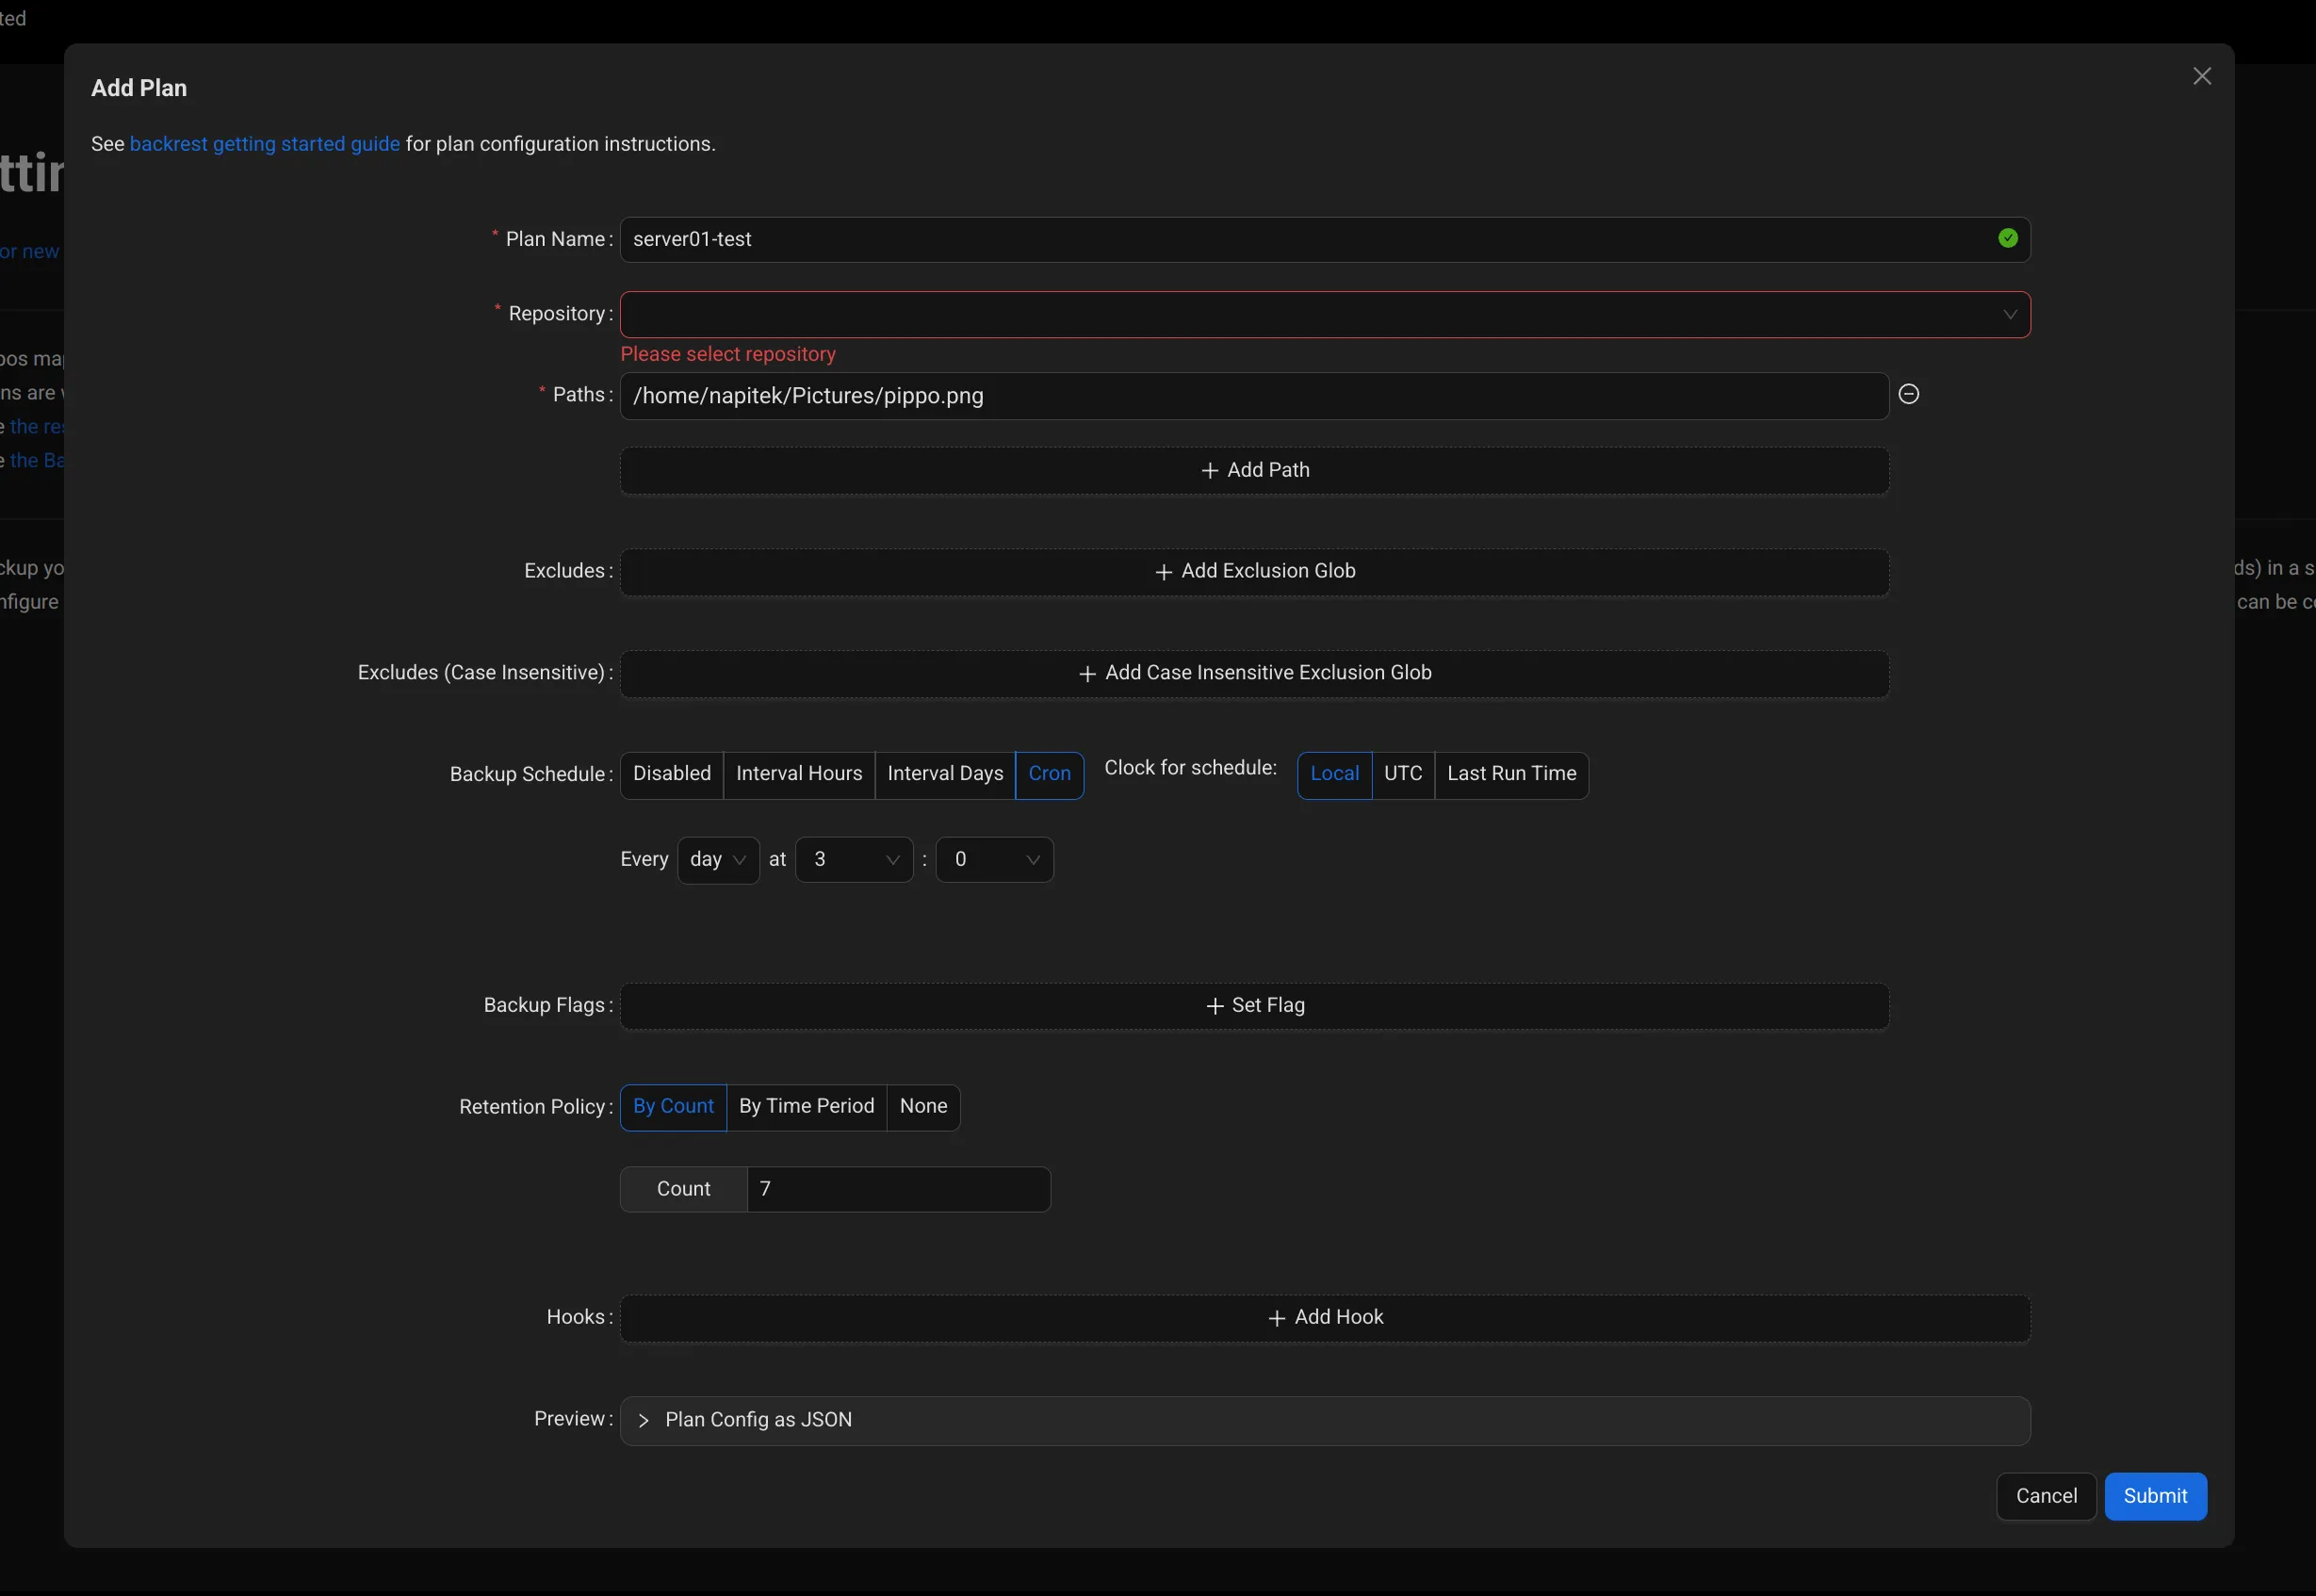
Task: Open the 'day' frequency dropdown
Action: (717, 859)
